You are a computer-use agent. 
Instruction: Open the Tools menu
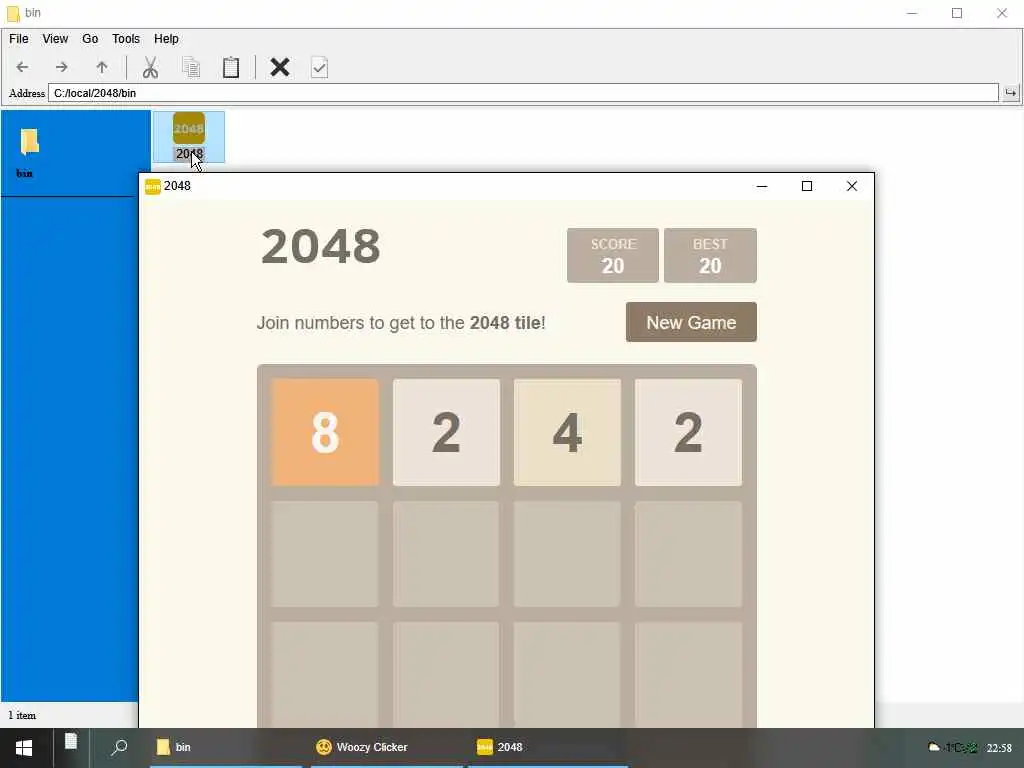[126, 39]
